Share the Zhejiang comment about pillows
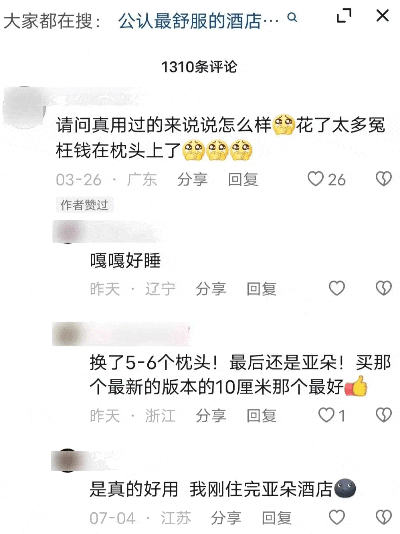This screenshot has width=400, height=534. 211,416
